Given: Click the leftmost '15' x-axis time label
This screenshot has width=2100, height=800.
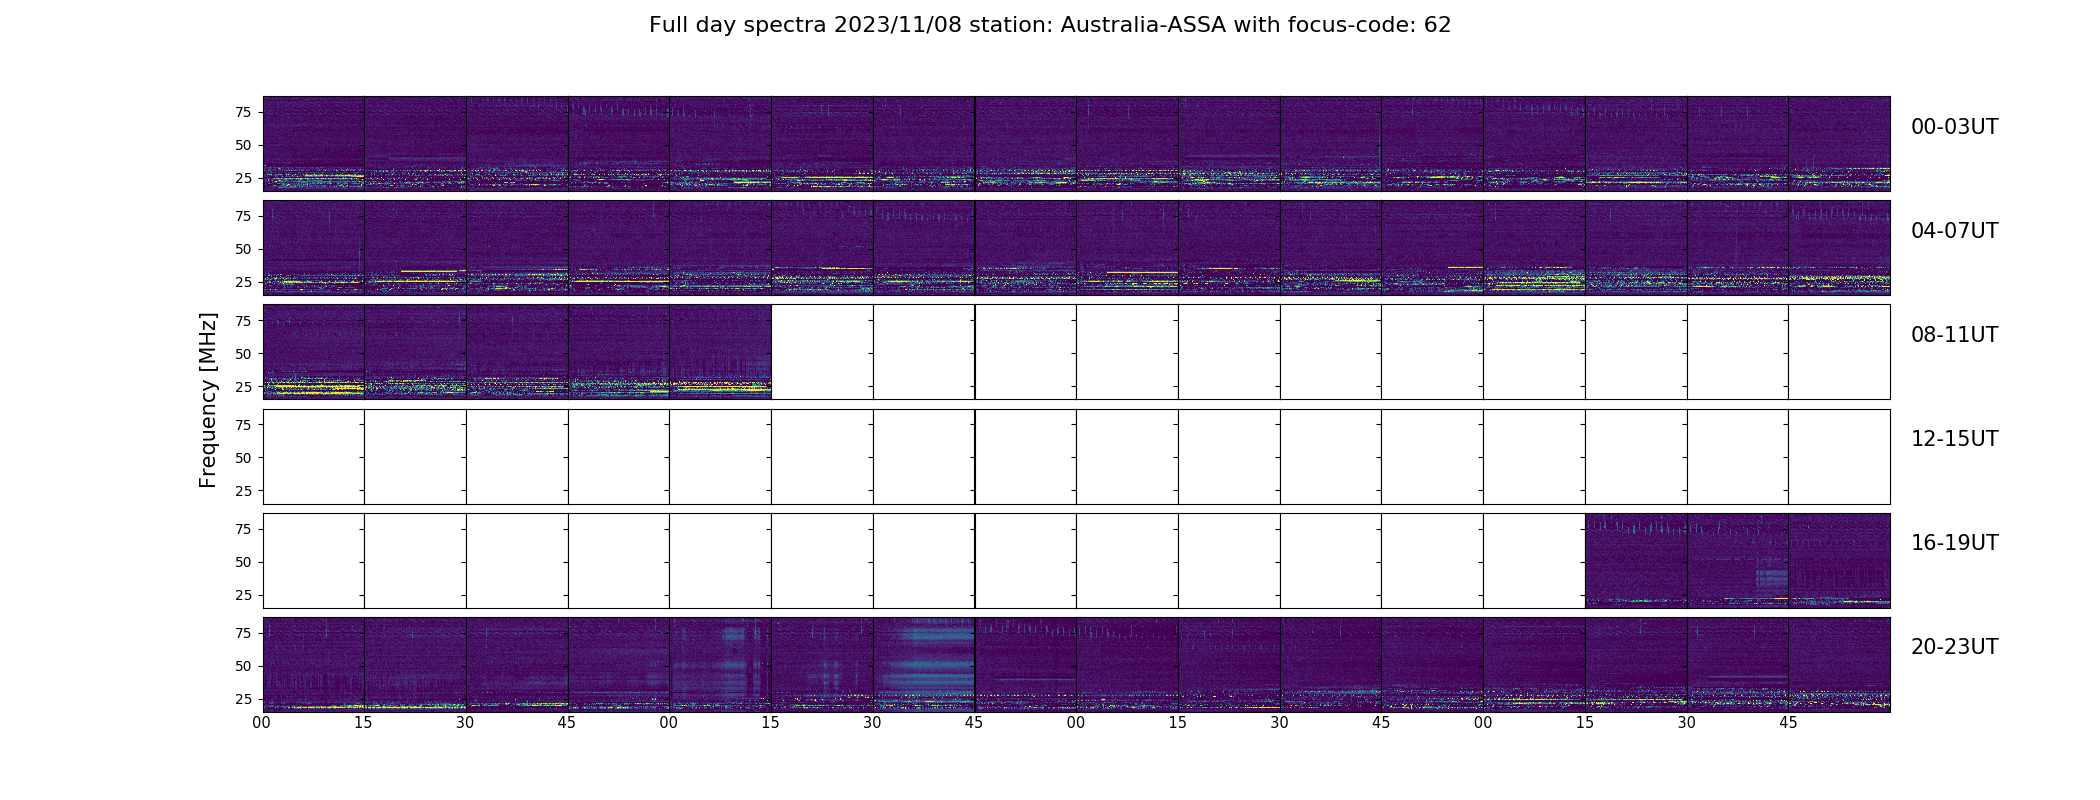Looking at the screenshot, I should pyautogui.click(x=364, y=723).
